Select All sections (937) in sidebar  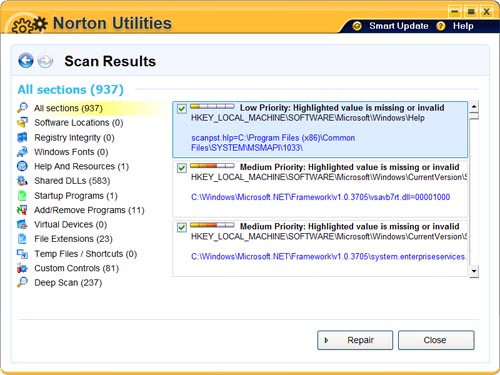pyautogui.click(x=68, y=108)
